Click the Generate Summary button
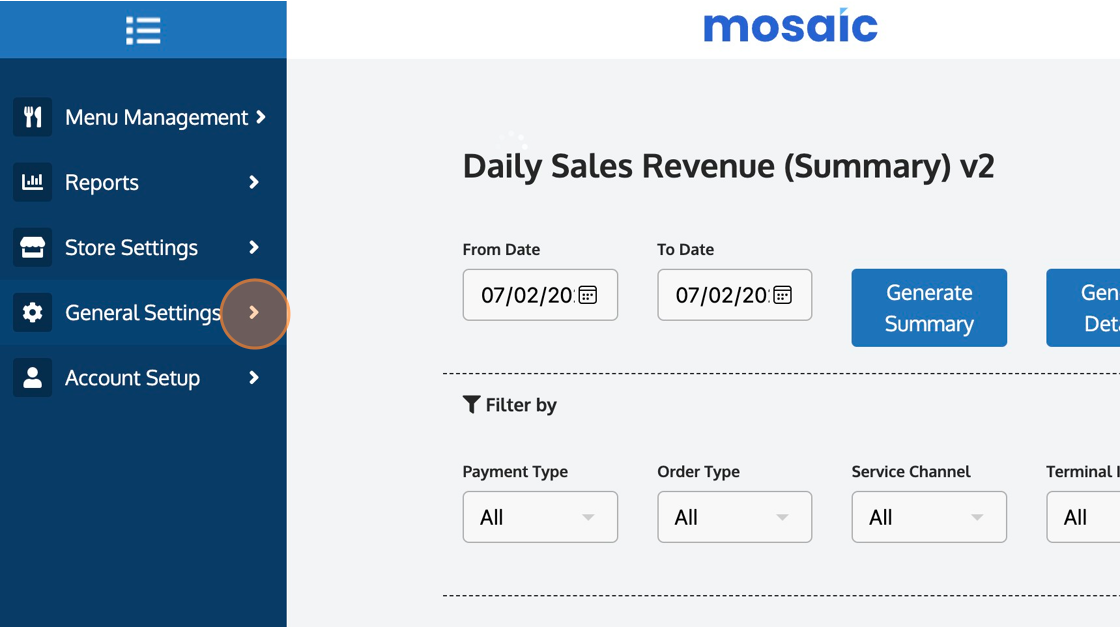 tap(929, 308)
